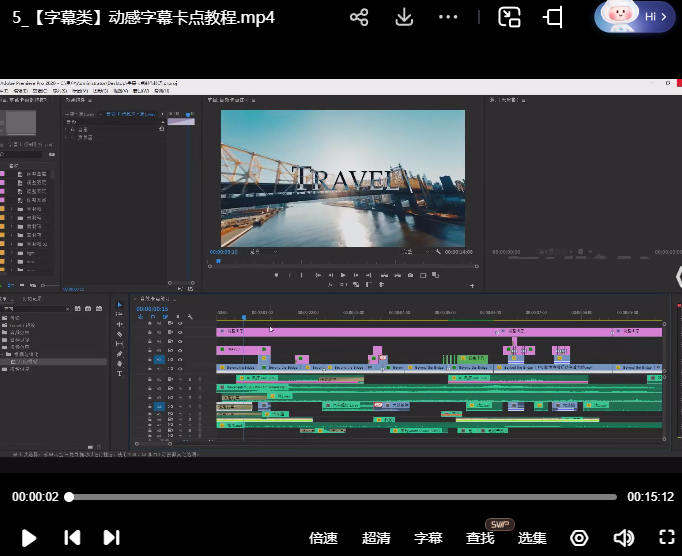Skip to the next video
The image size is (682, 556).
(112, 538)
